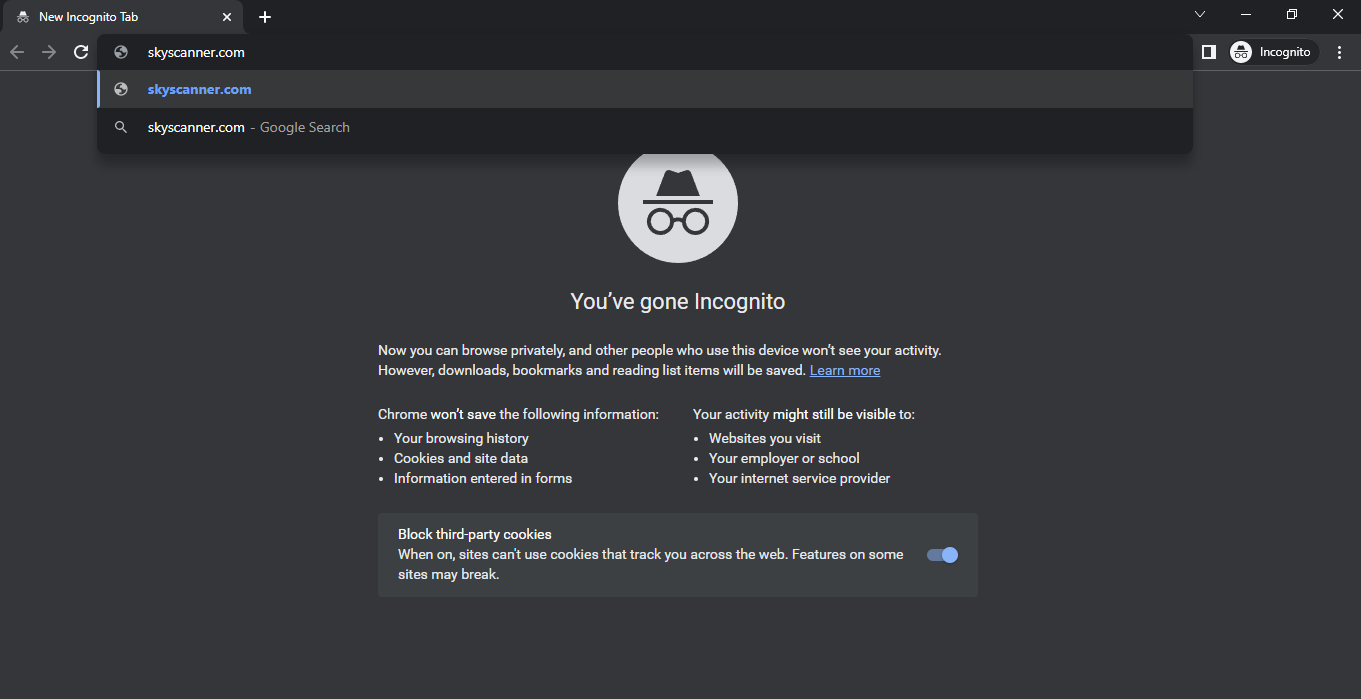The image size is (1361, 699).
Task: Close the Chrome window
Action: [1338, 14]
